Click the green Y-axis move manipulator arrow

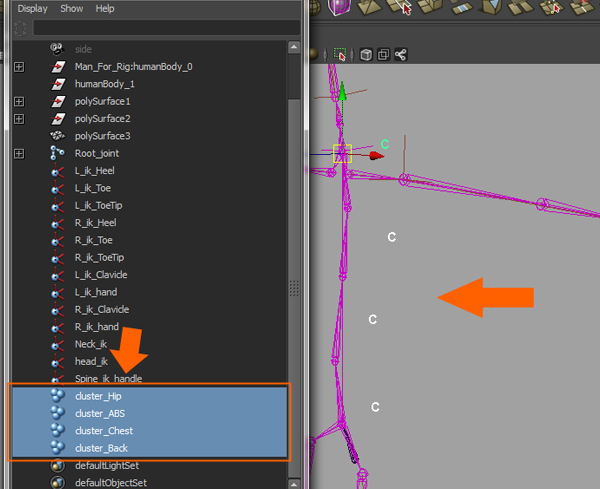tap(342, 92)
